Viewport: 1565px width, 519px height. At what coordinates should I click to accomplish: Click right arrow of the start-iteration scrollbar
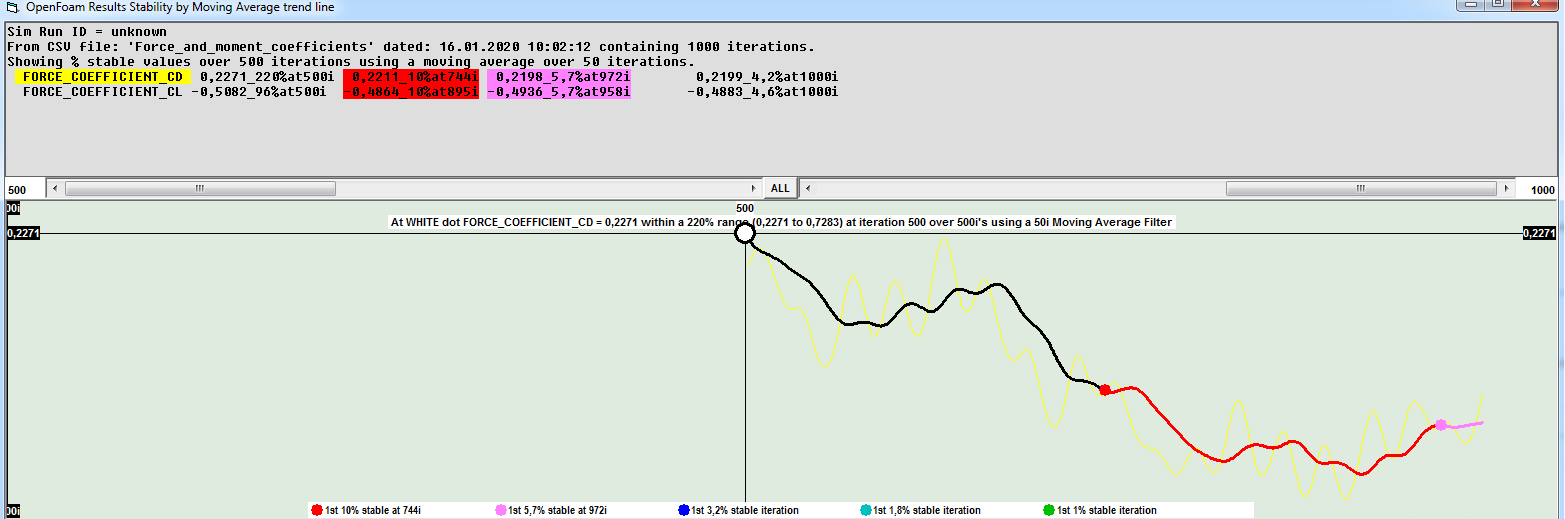pos(753,188)
